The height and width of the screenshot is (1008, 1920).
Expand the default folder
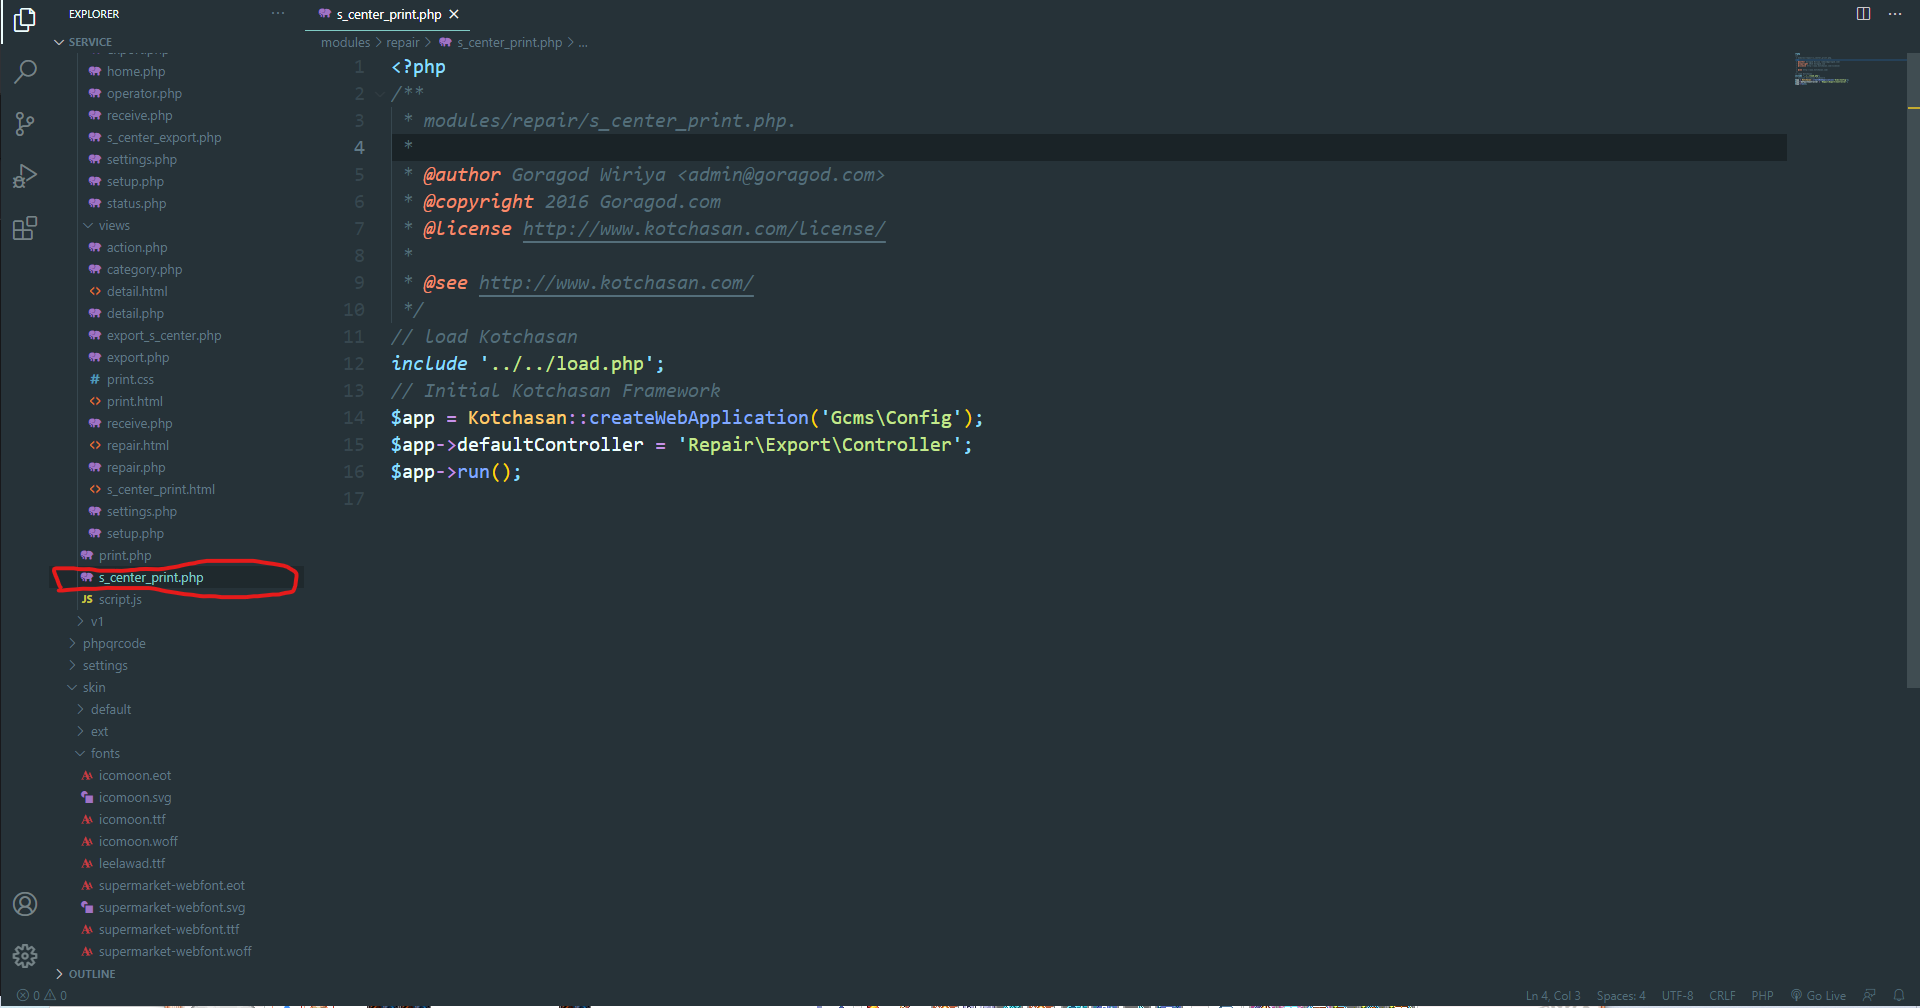point(111,710)
